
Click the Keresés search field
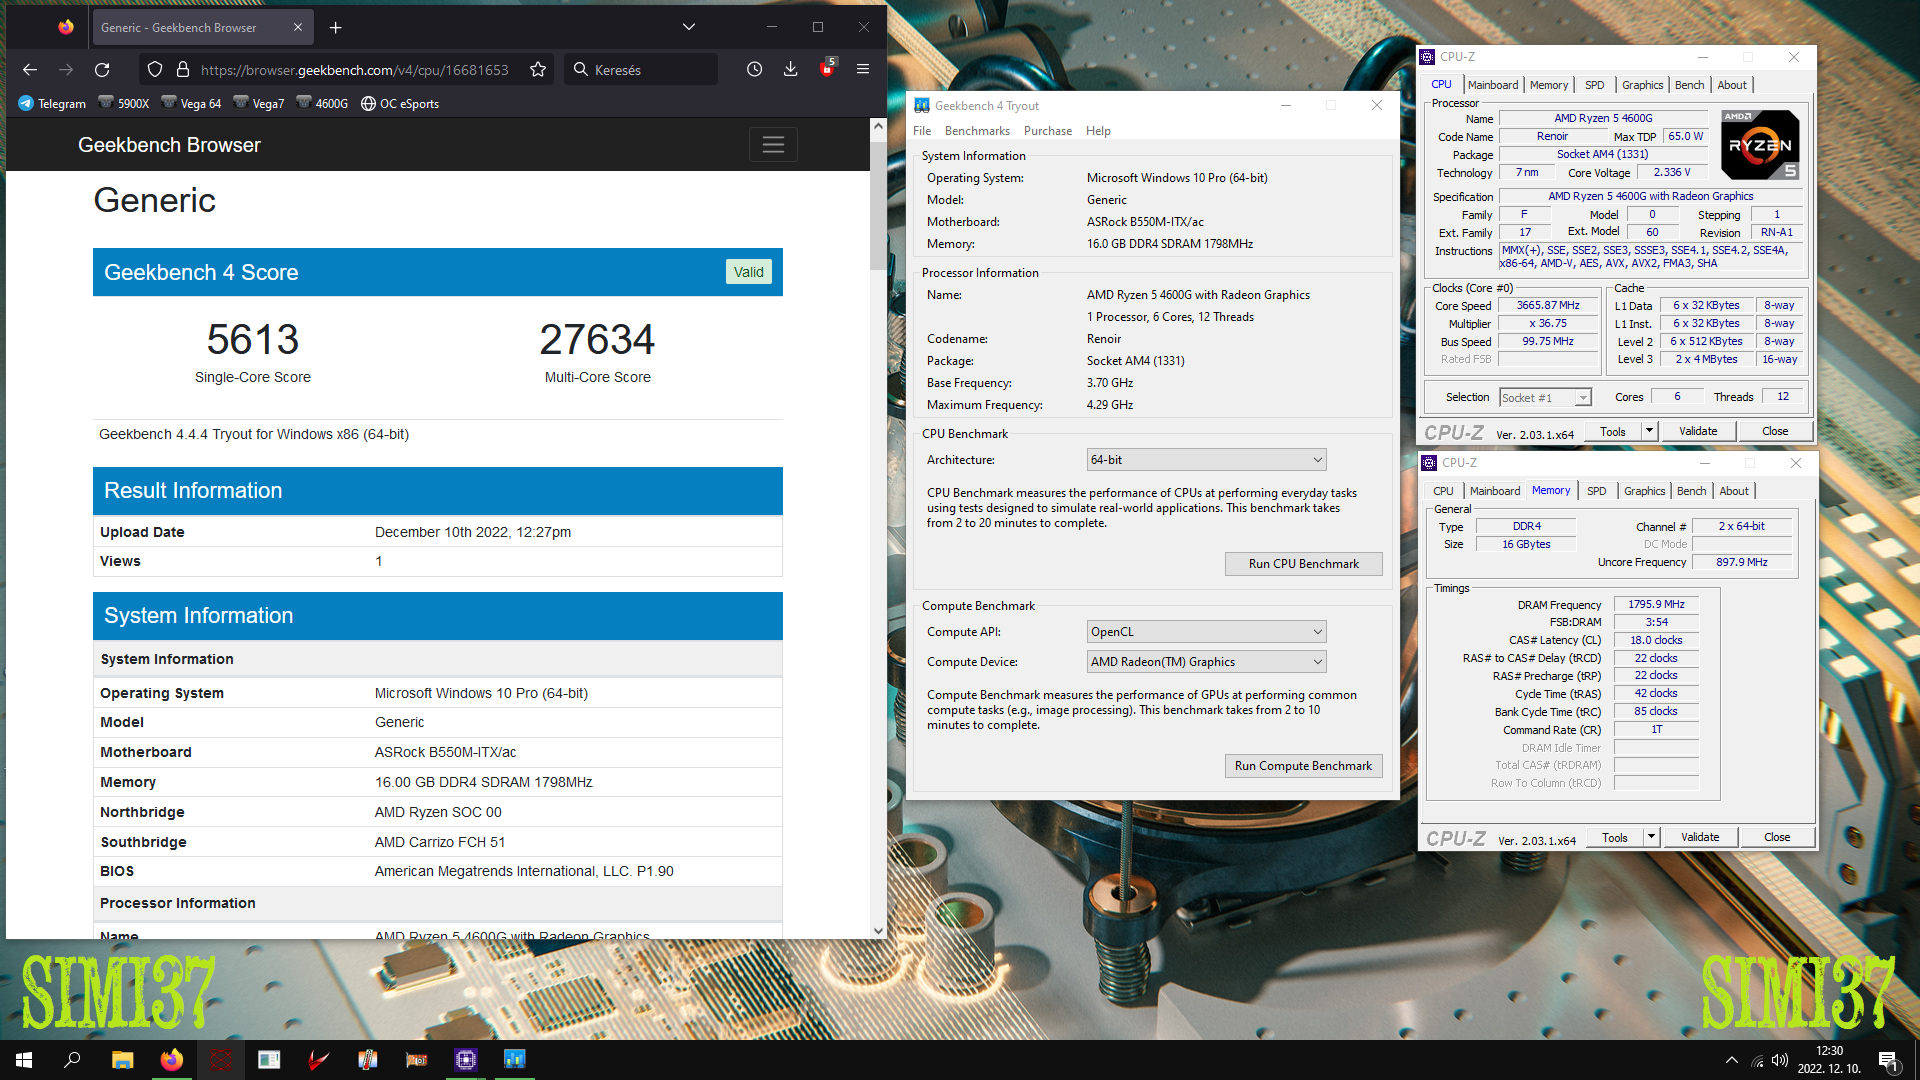tap(641, 69)
